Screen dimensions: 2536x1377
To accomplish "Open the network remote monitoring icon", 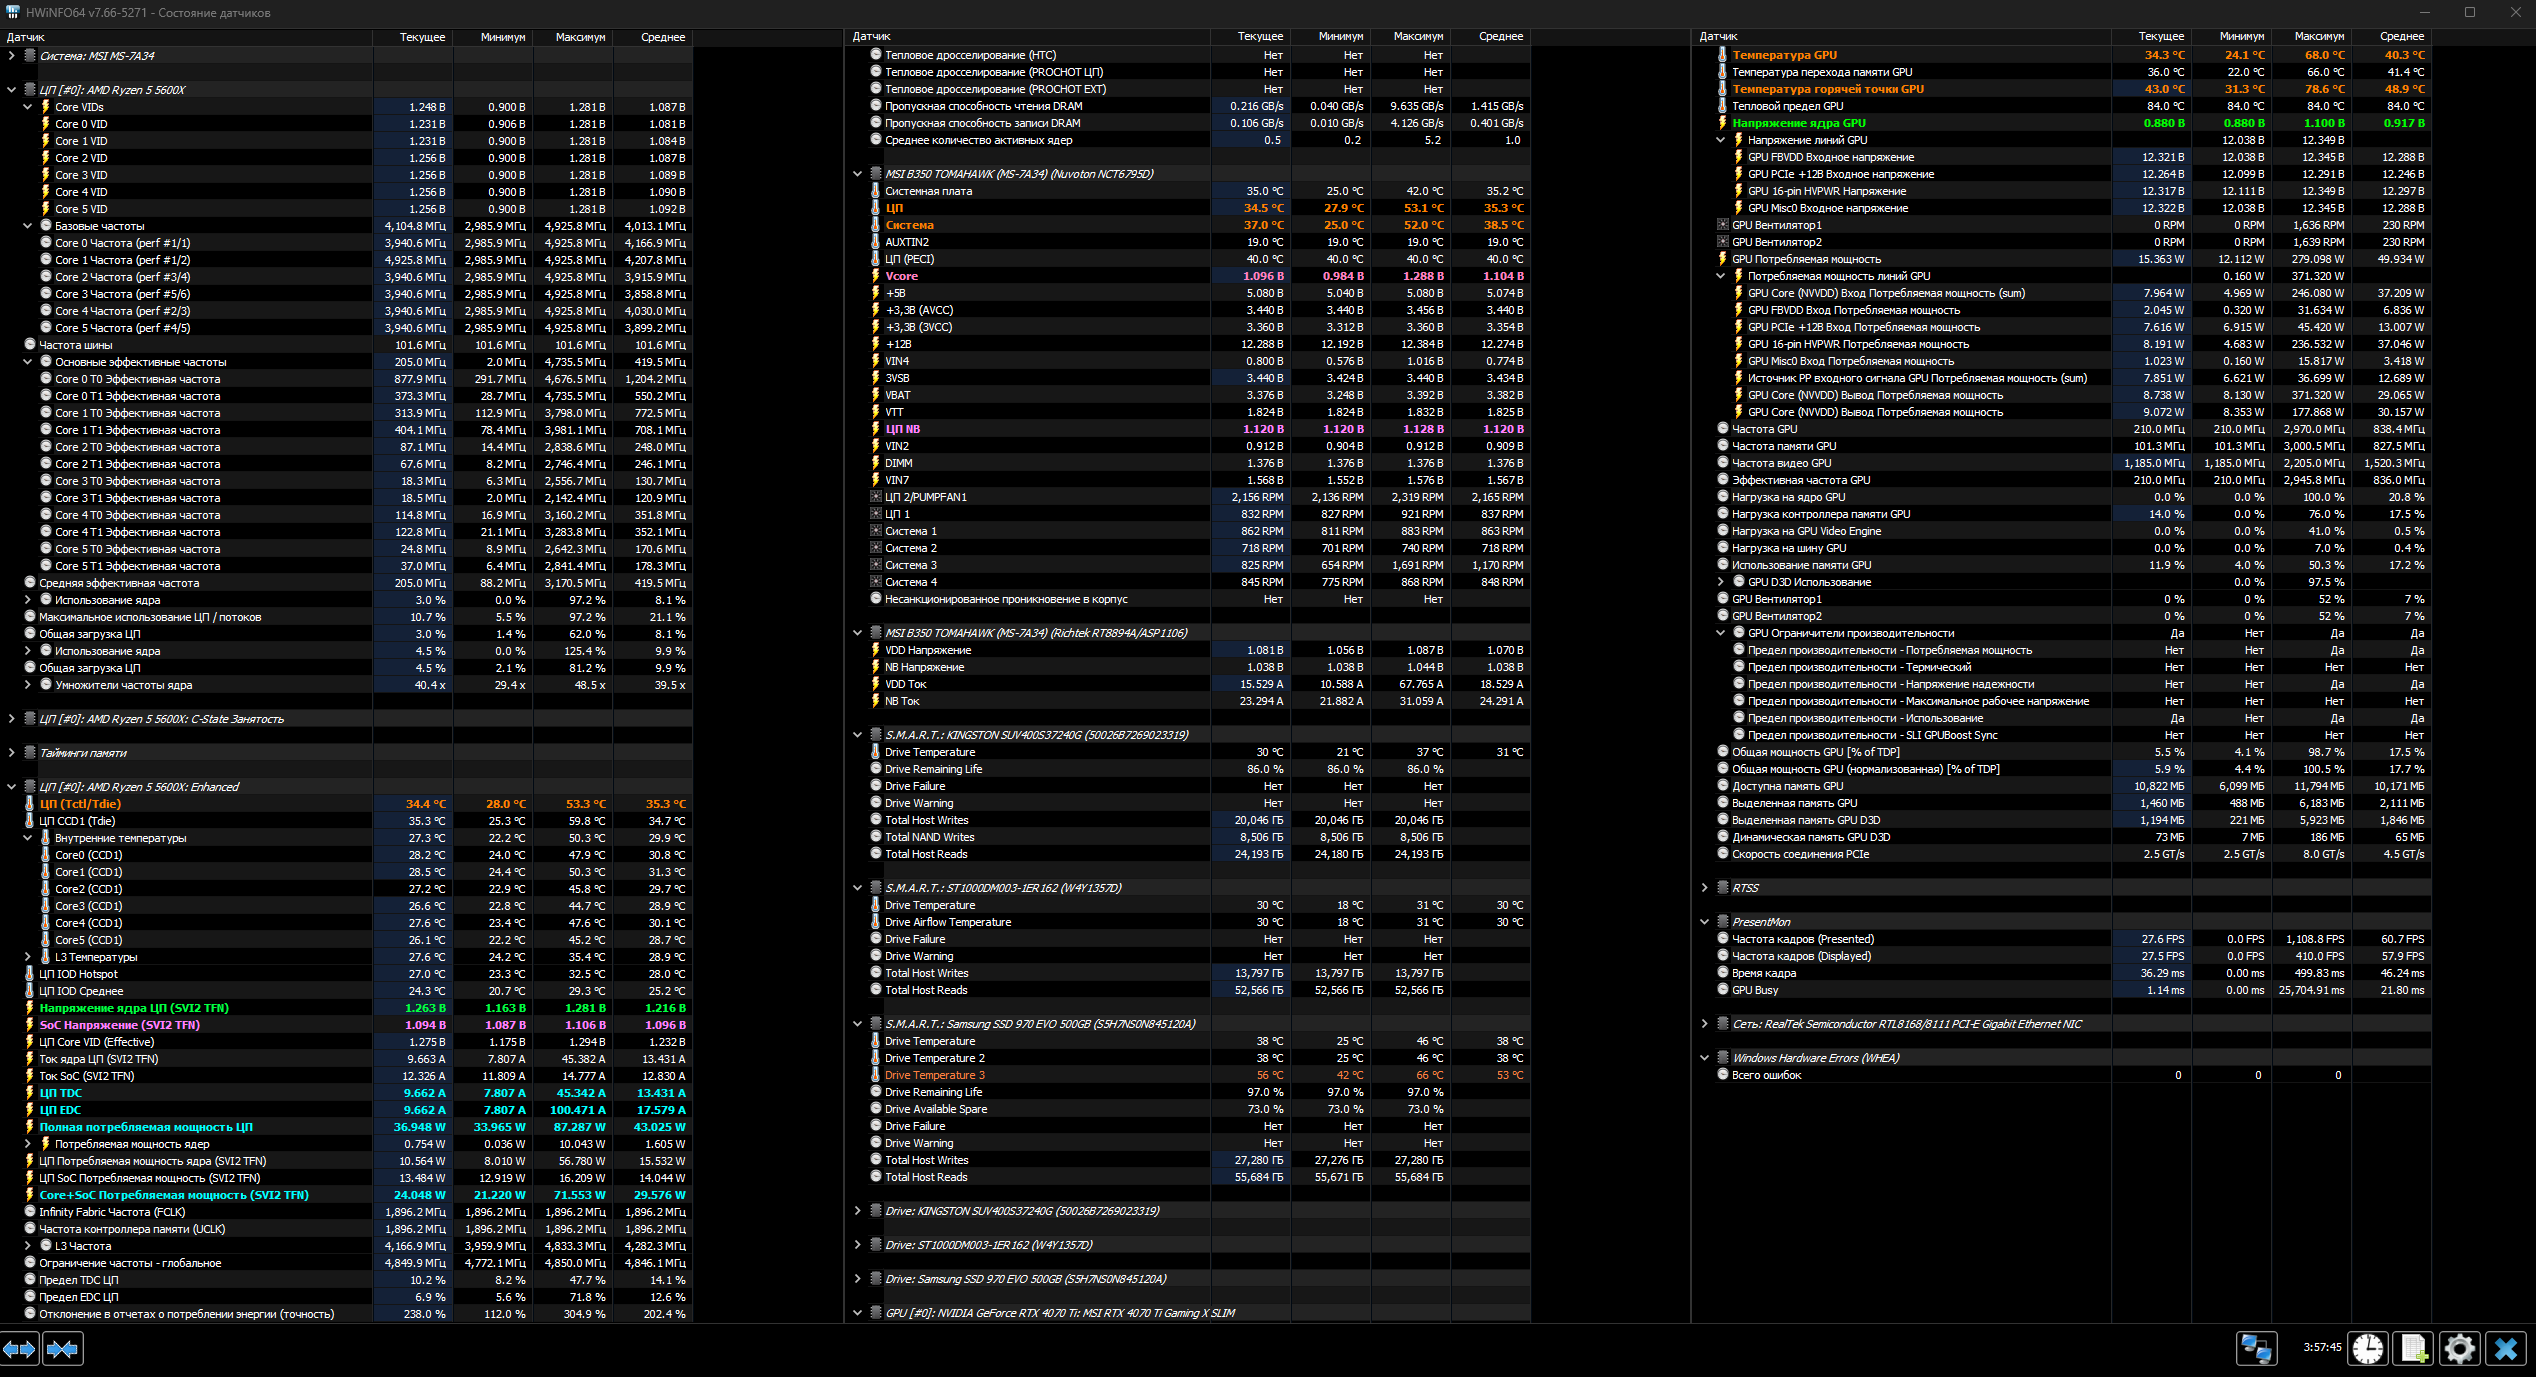I will point(2256,1348).
